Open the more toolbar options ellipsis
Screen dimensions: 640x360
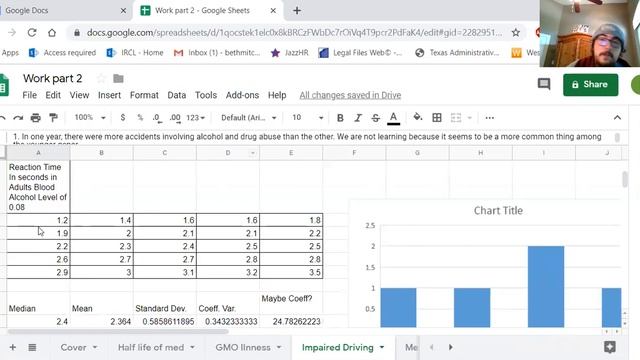489,118
